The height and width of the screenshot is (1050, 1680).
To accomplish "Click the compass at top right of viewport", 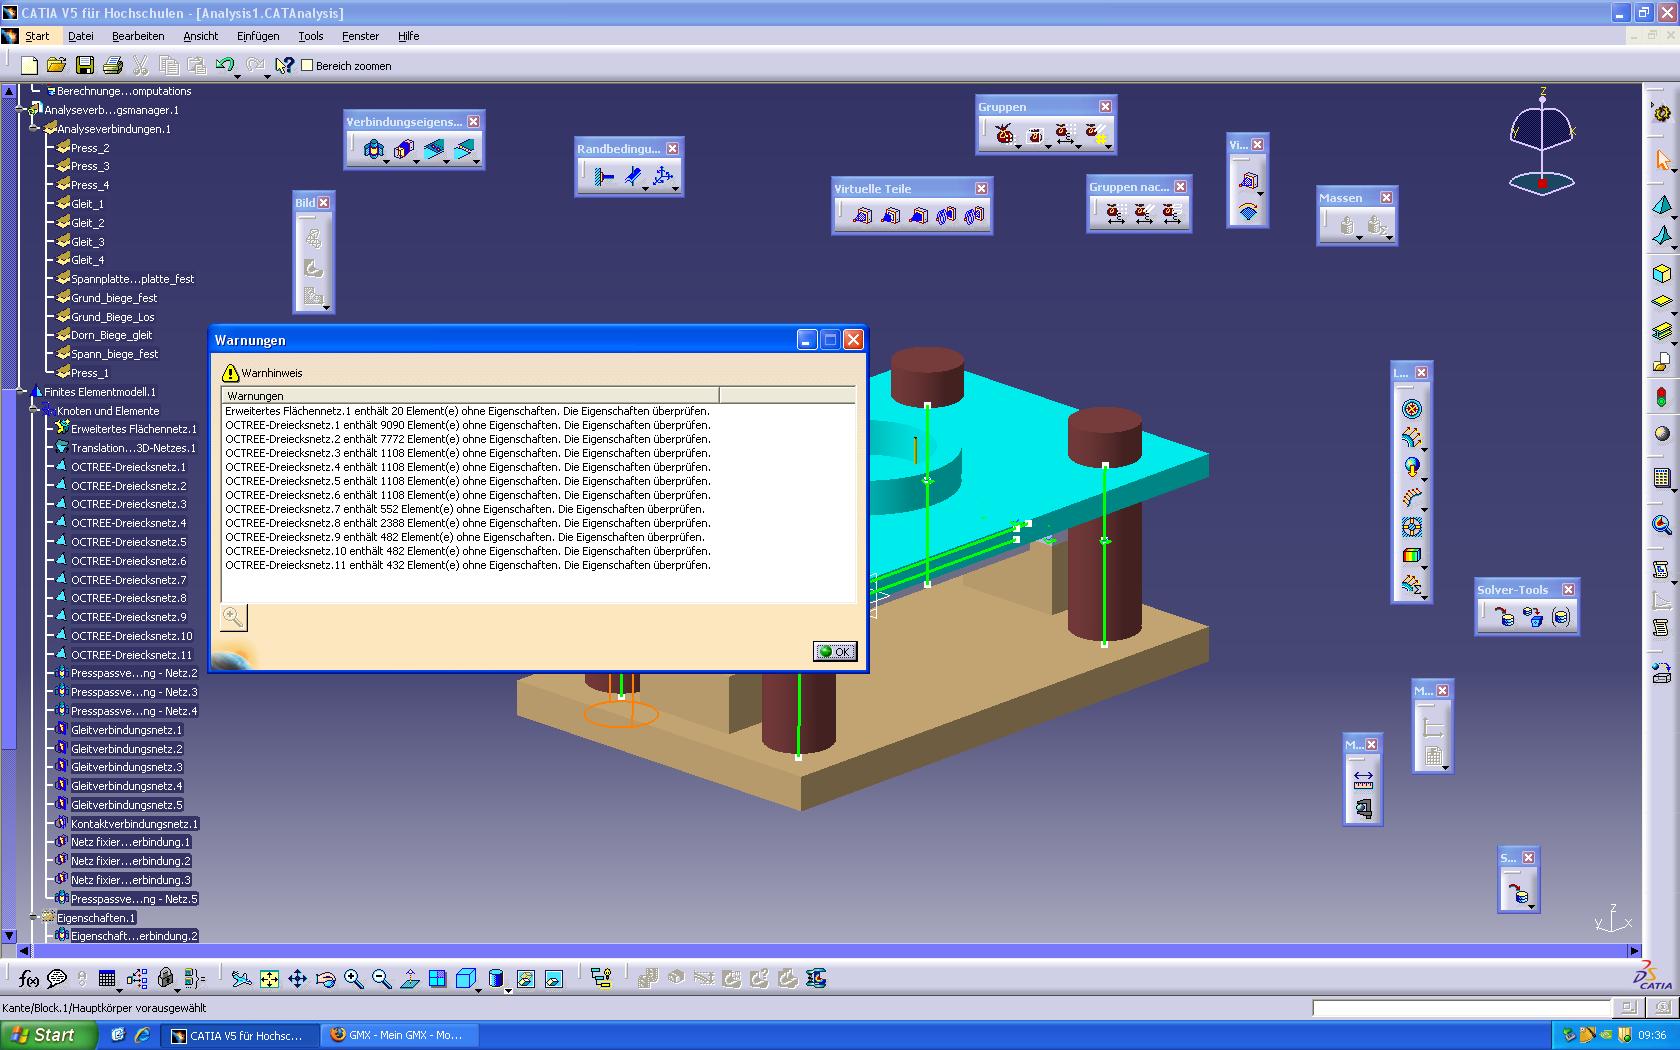I will click(1542, 141).
